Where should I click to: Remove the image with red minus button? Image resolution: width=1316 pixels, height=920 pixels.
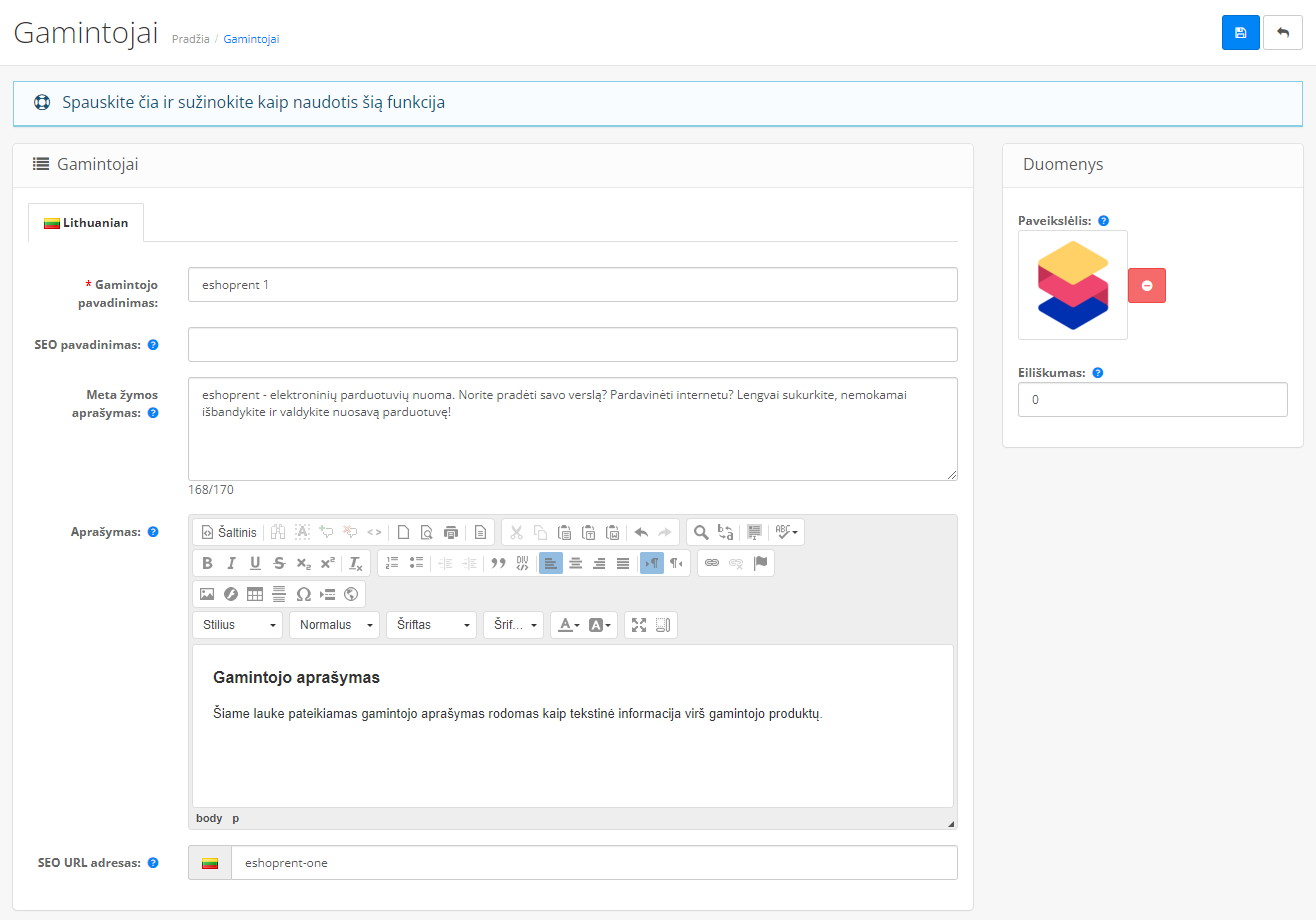pyautogui.click(x=1147, y=286)
